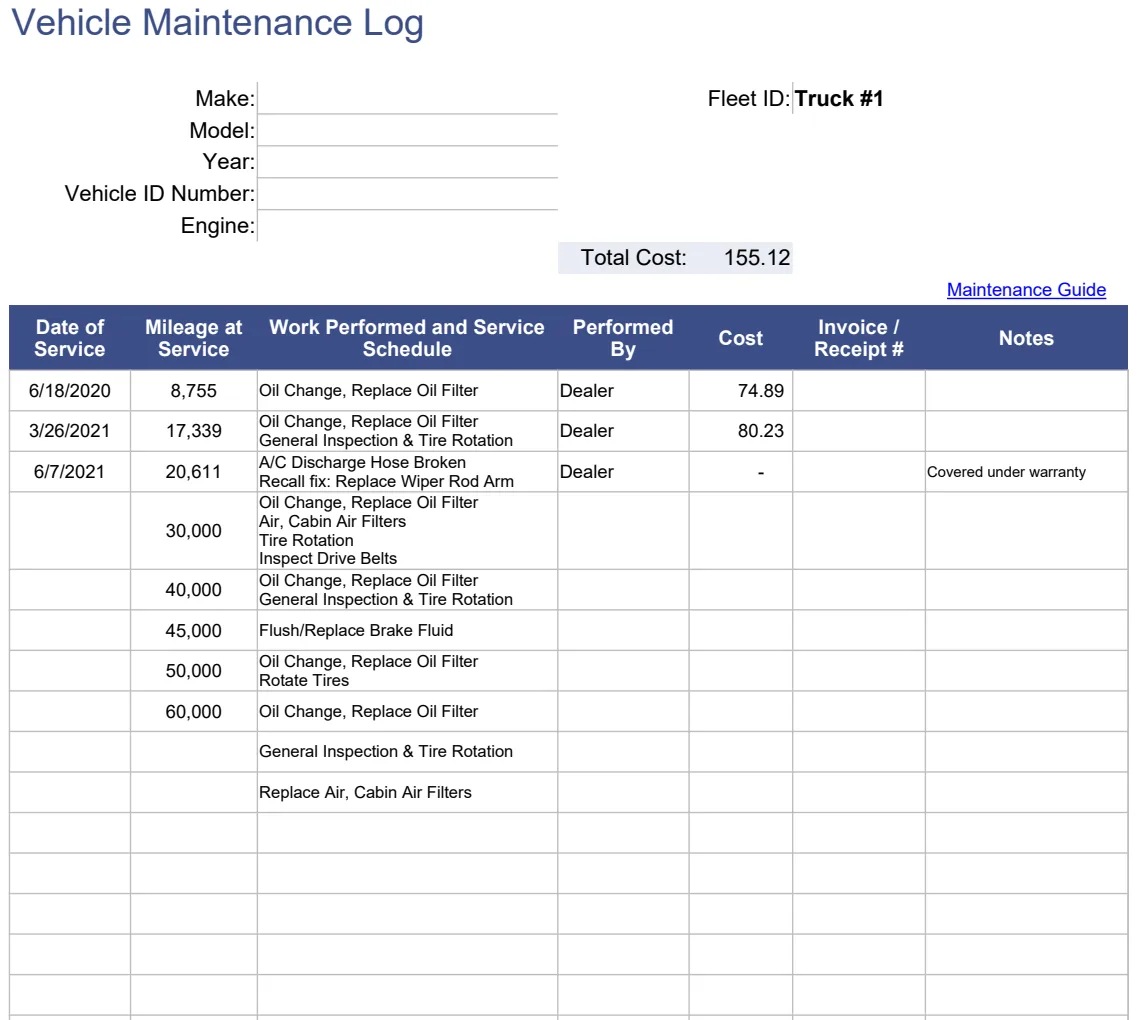Click the date cell 6/18/2020
The image size is (1138, 1020).
click(70, 391)
